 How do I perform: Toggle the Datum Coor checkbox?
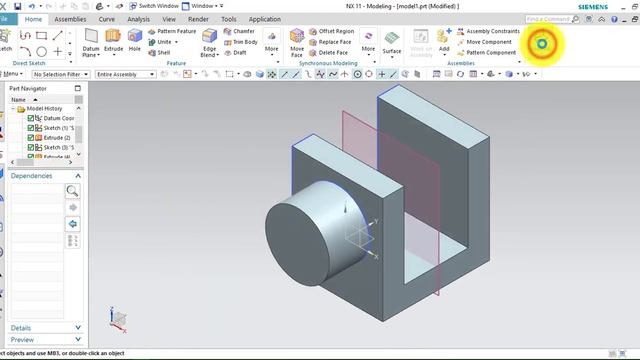coord(30,118)
